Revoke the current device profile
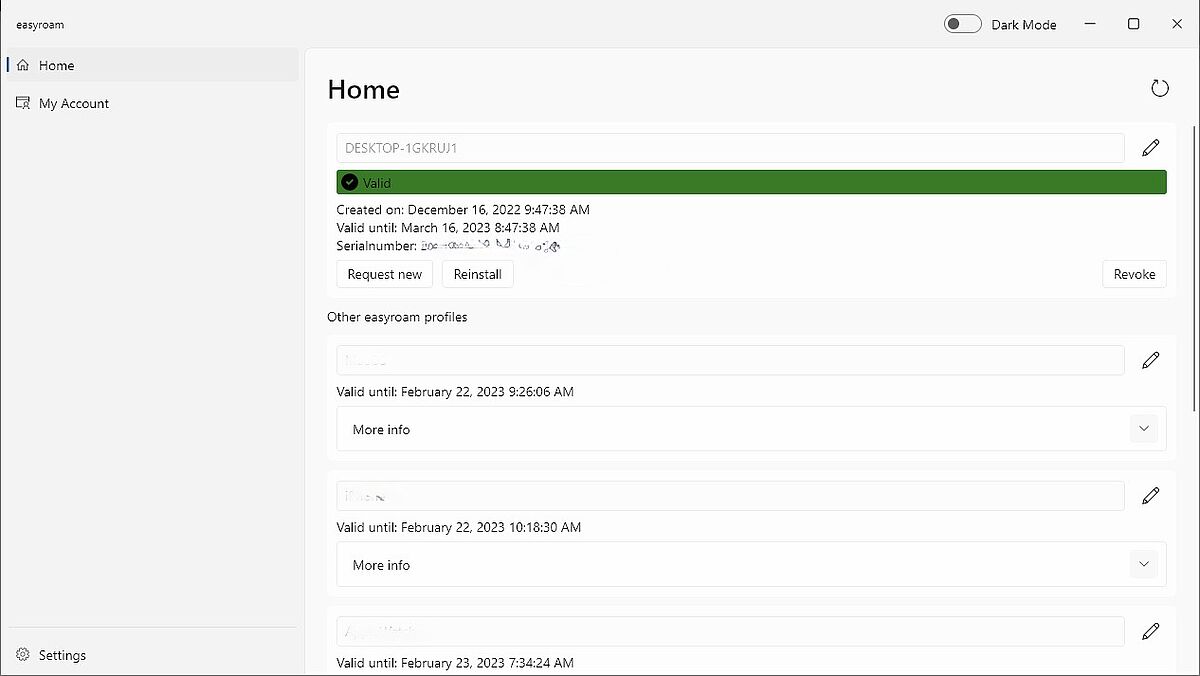The image size is (1200, 676). point(1134,274)
